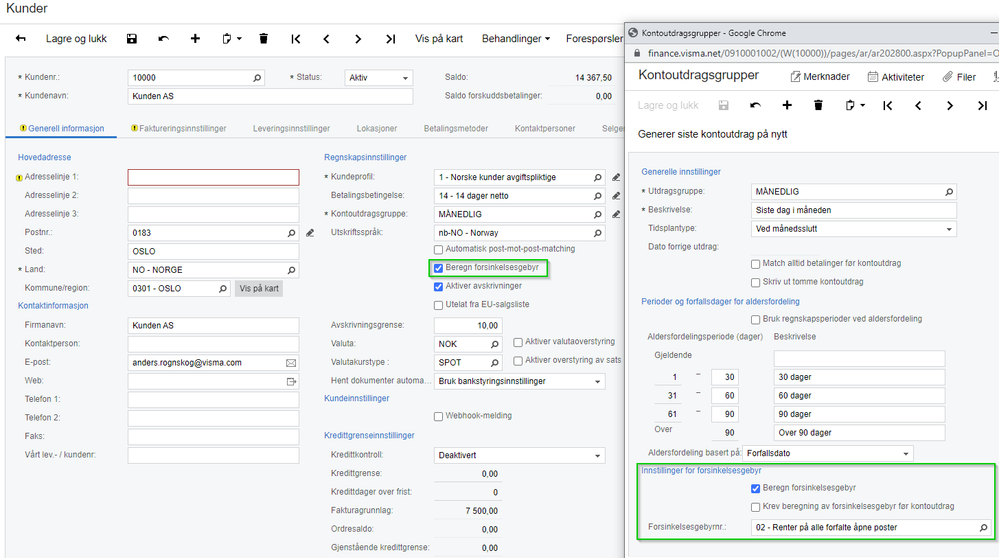
Task: Click Beskrivelse field Siste dag i måneden
Action: pyautogui.click(x=854, y=210)
